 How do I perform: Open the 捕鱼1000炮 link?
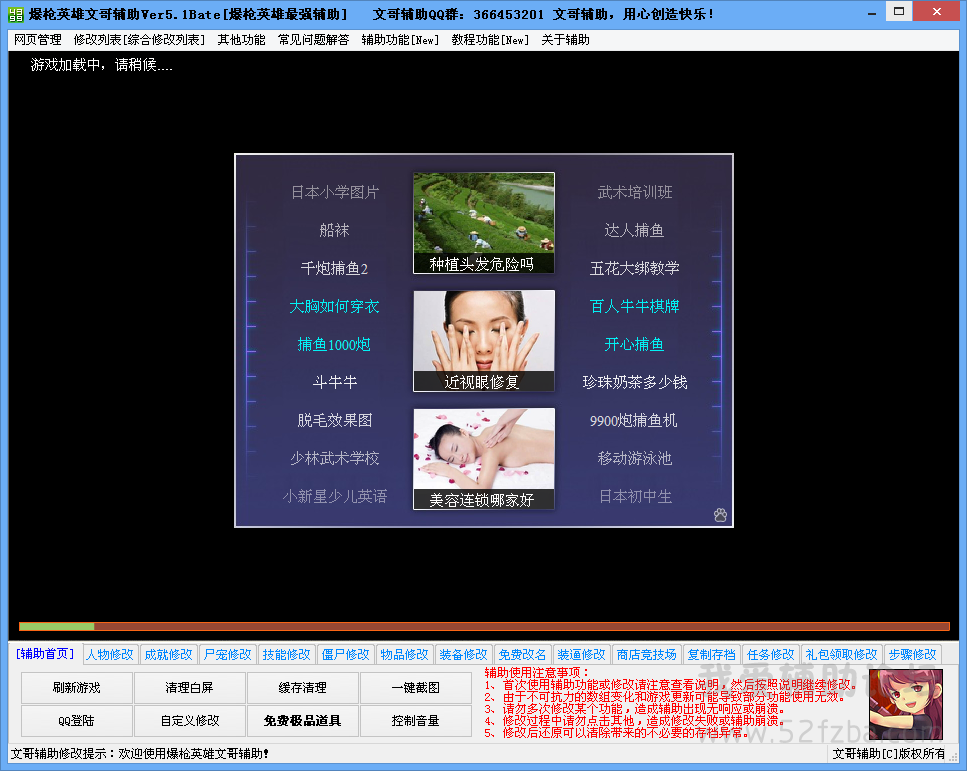click(x=334, y=345)
